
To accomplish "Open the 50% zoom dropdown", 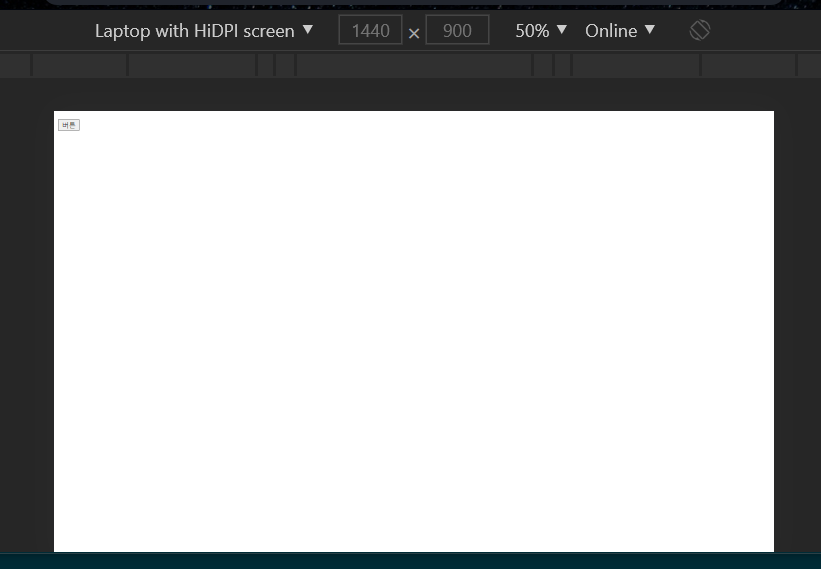I will click(541, 30).
